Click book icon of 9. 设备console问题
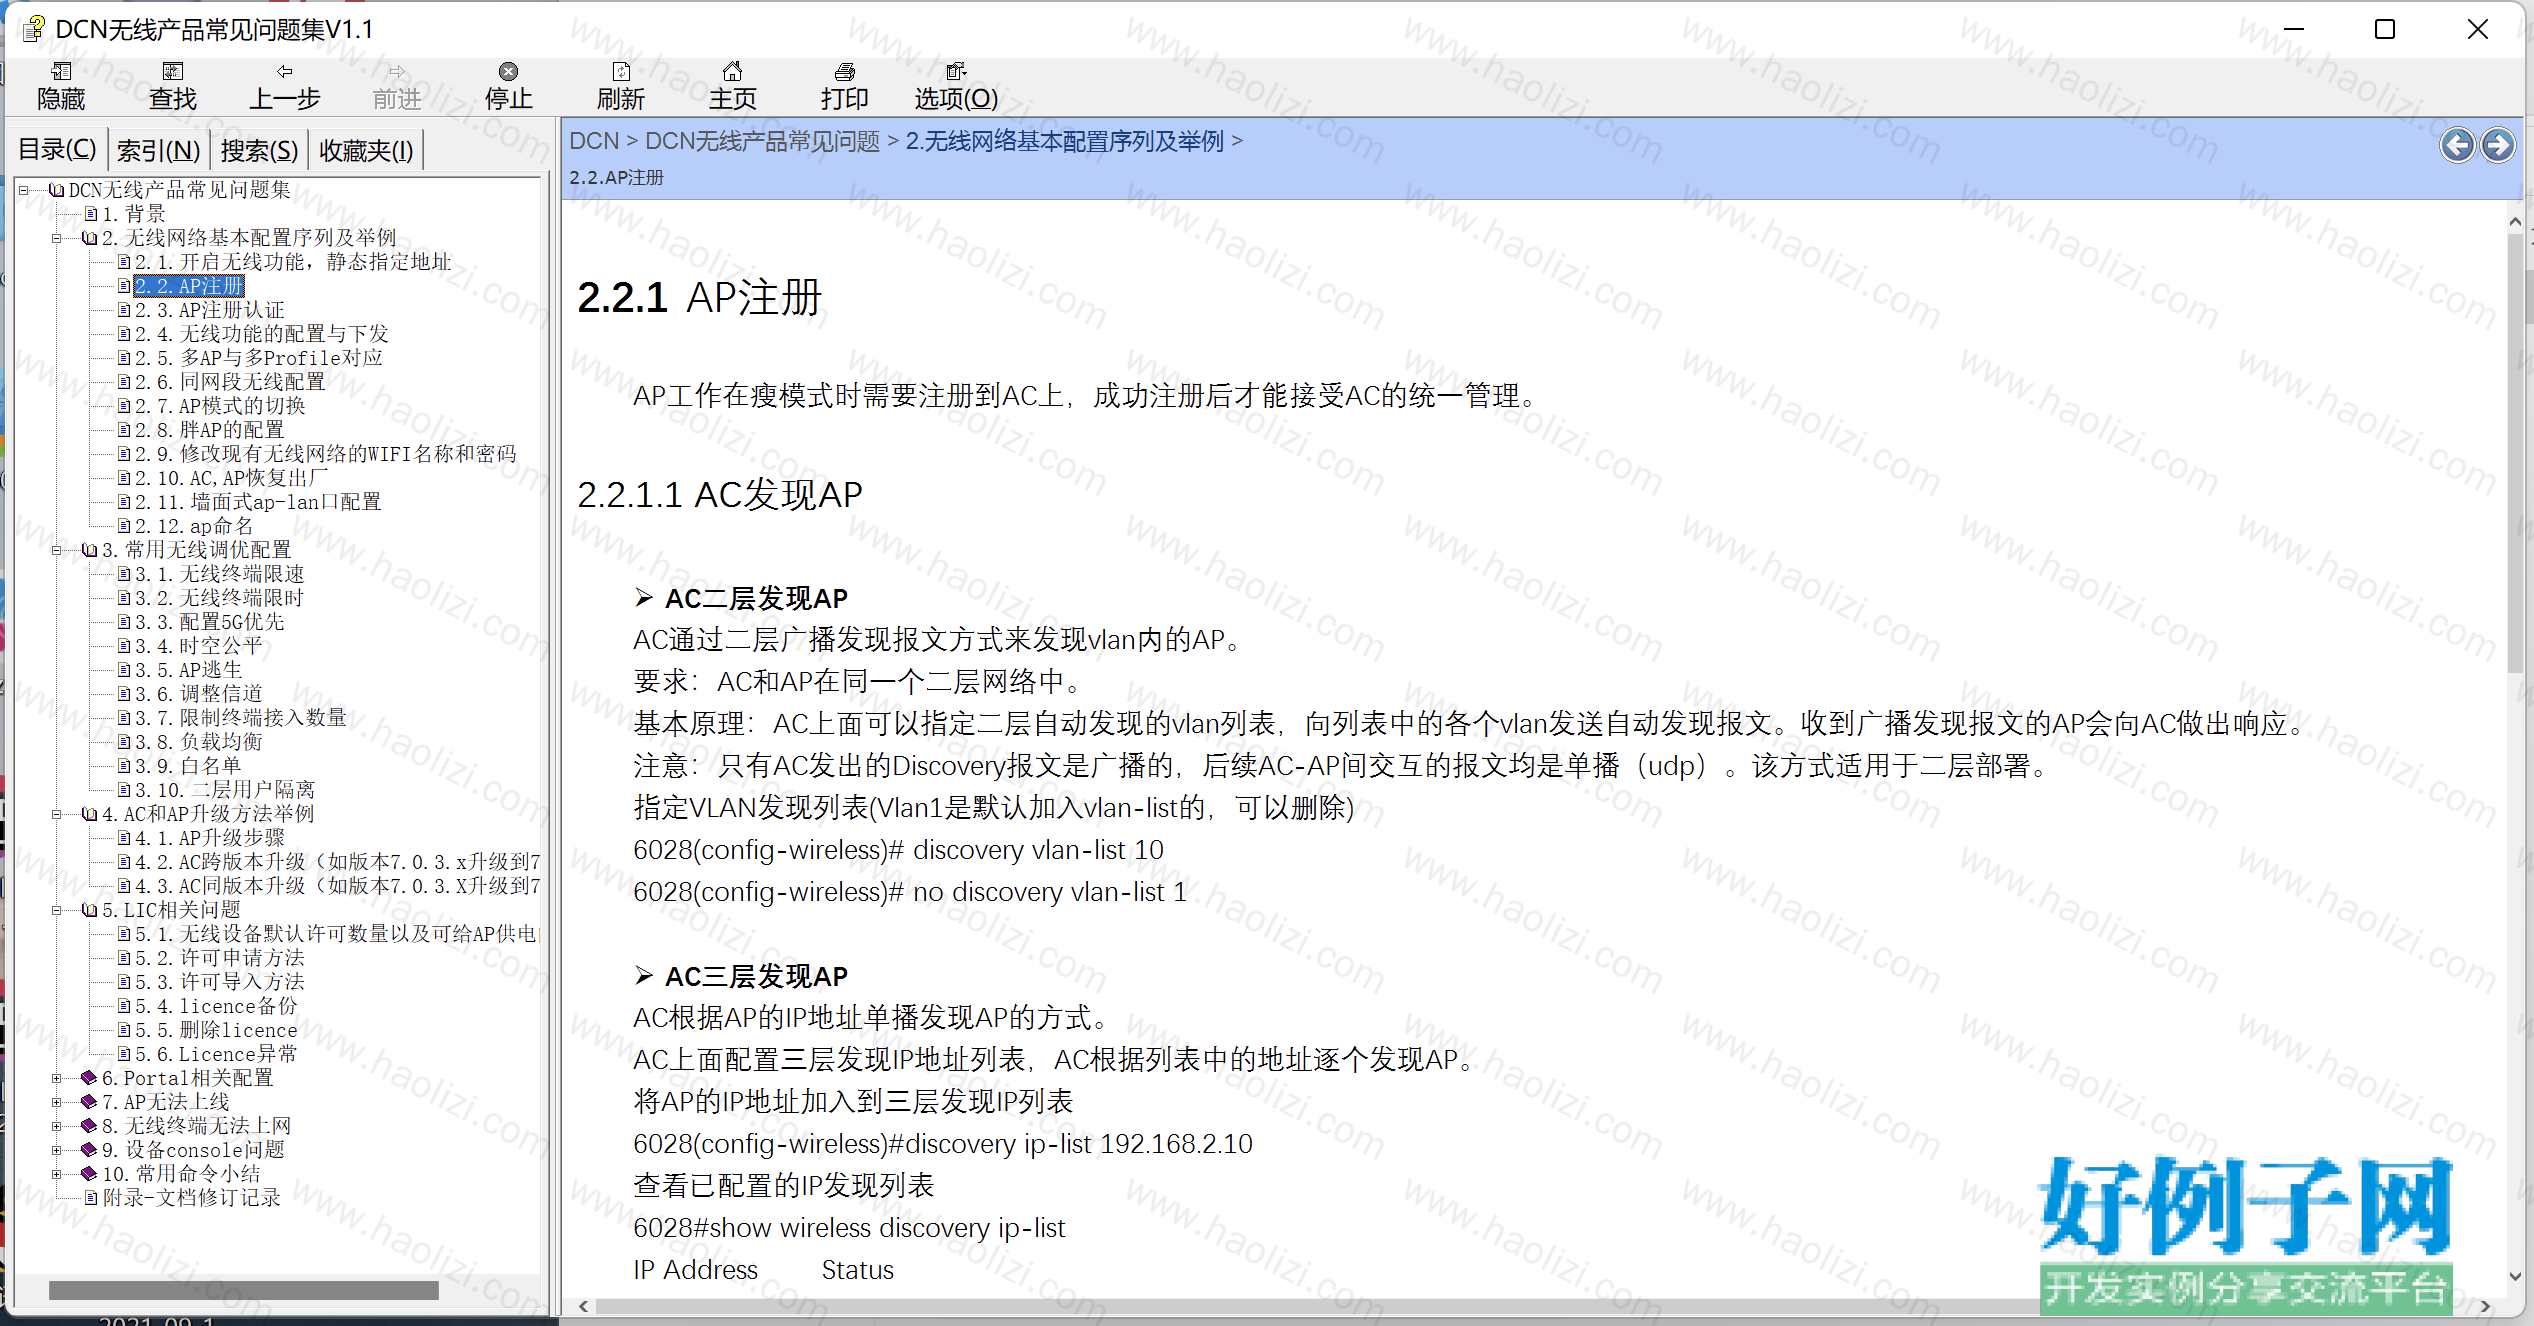Image resolution: width=2534 pixels, height=1326 pixels. [89, 1149]
